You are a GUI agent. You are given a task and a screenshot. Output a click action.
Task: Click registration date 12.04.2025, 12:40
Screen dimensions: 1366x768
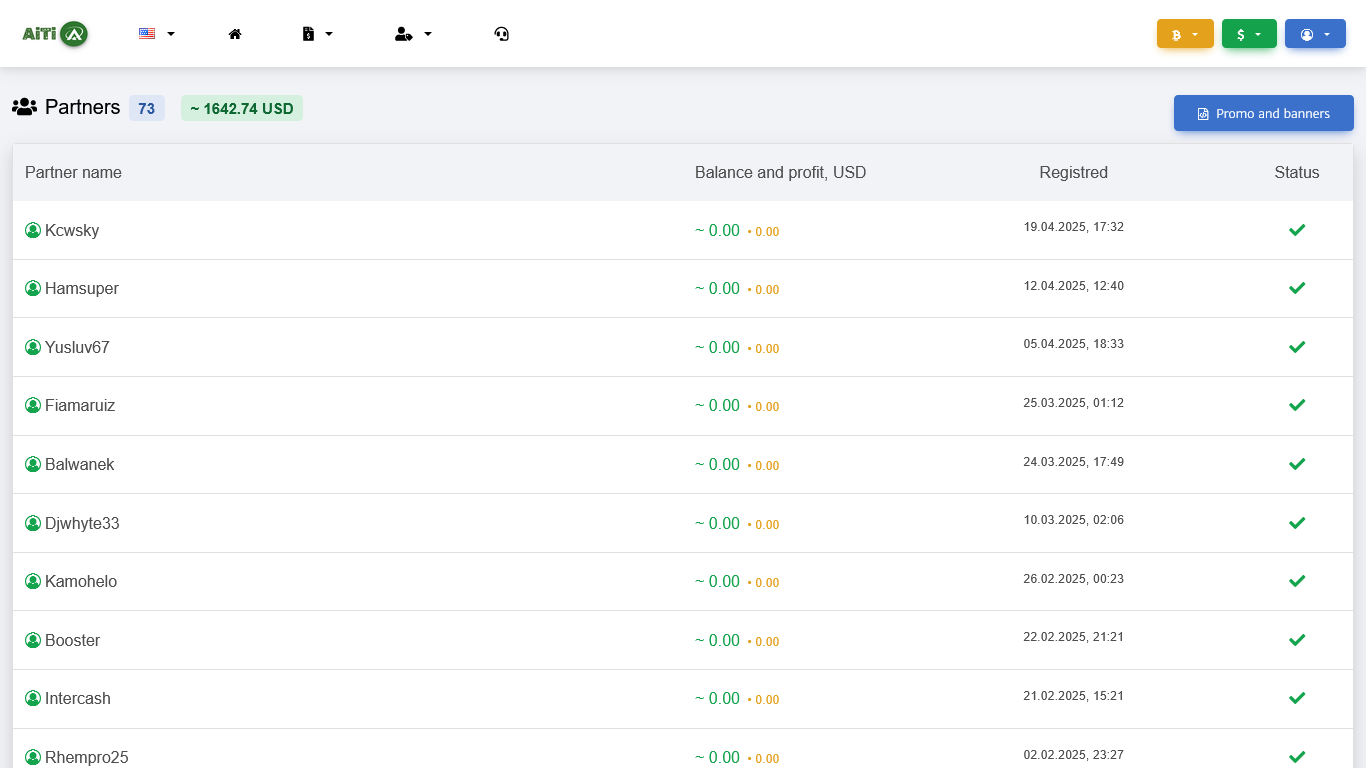(x=1074, y=286)
